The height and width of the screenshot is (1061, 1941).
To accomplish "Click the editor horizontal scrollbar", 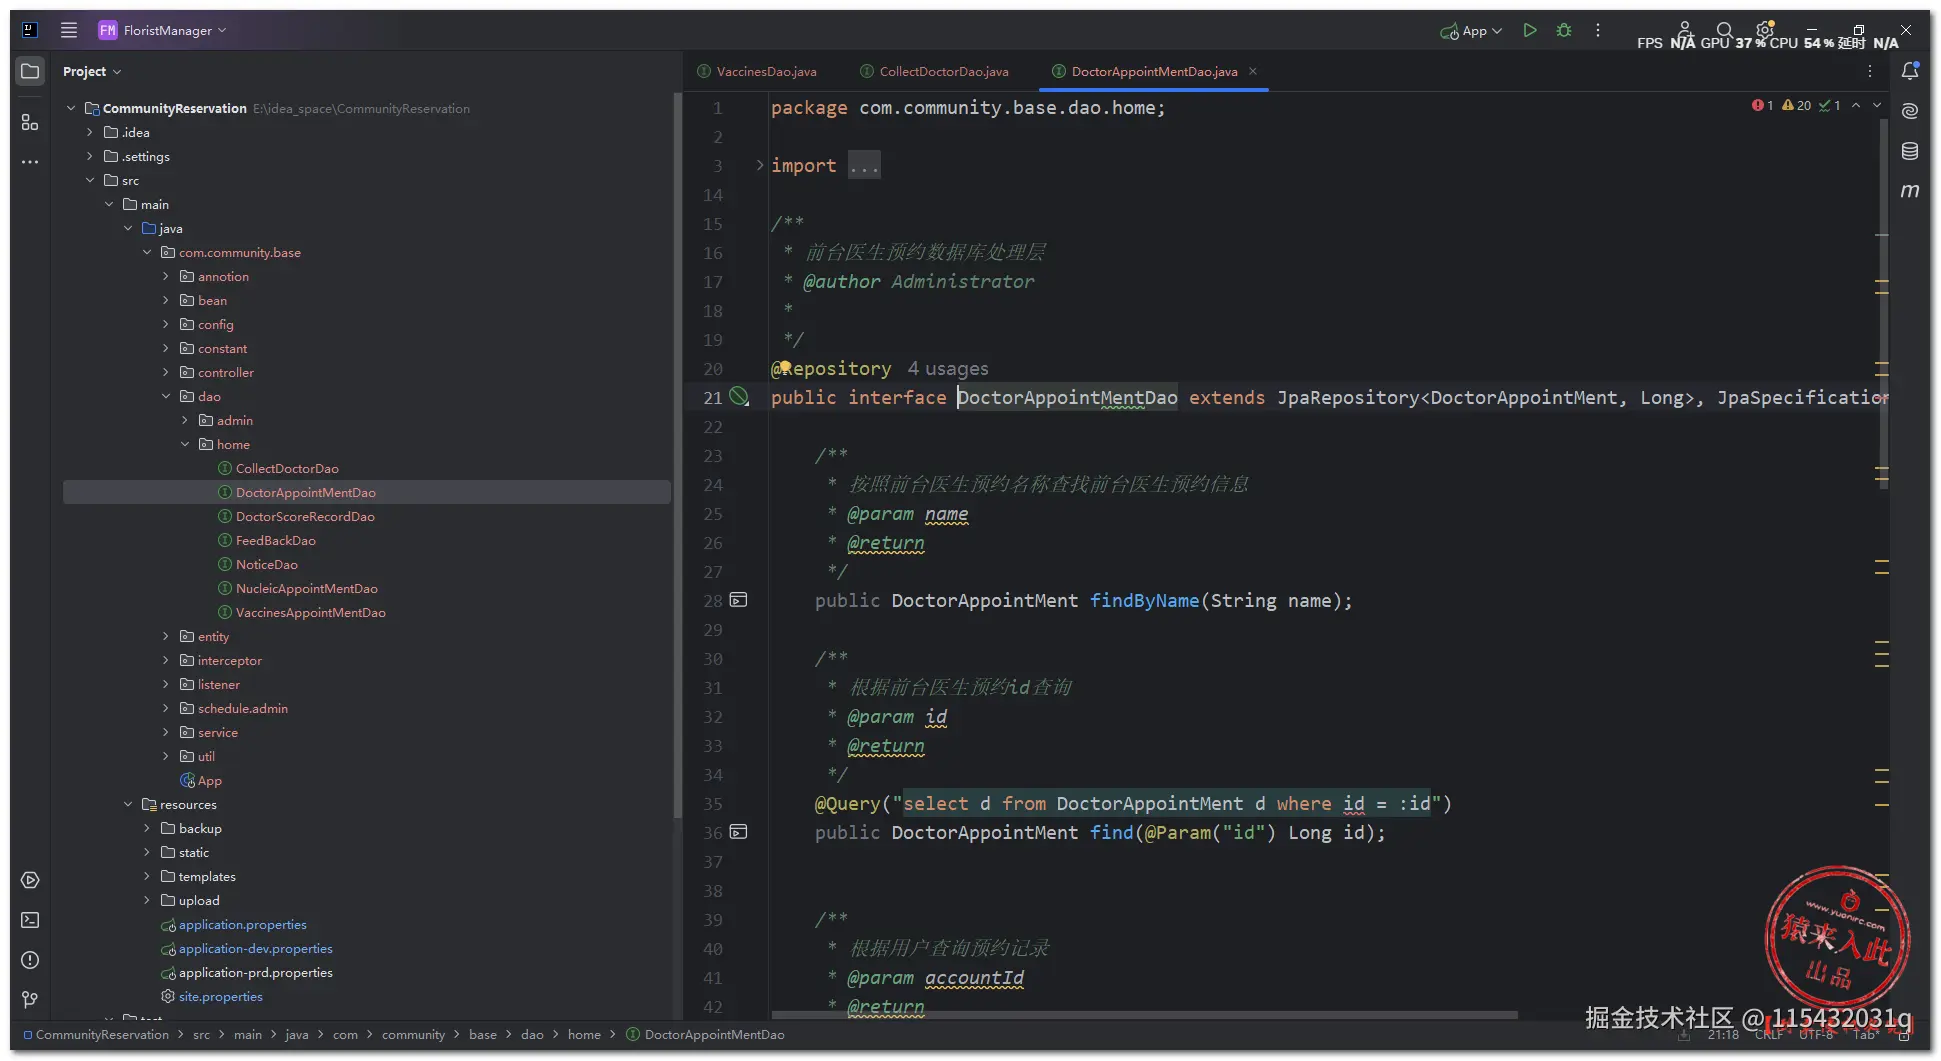I will 1144,1014.
